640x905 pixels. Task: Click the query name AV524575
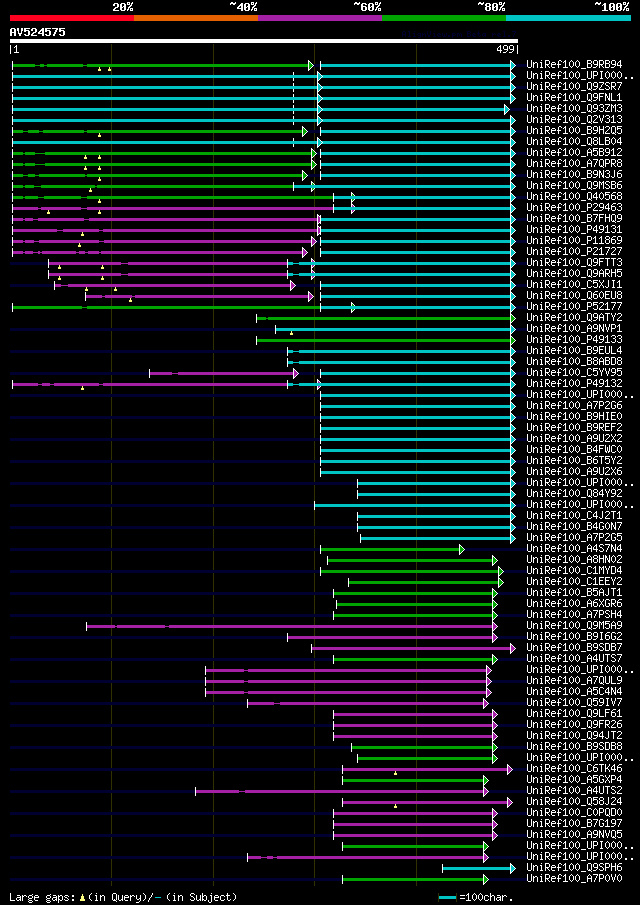pyautogui.click(x=38, y=32)
